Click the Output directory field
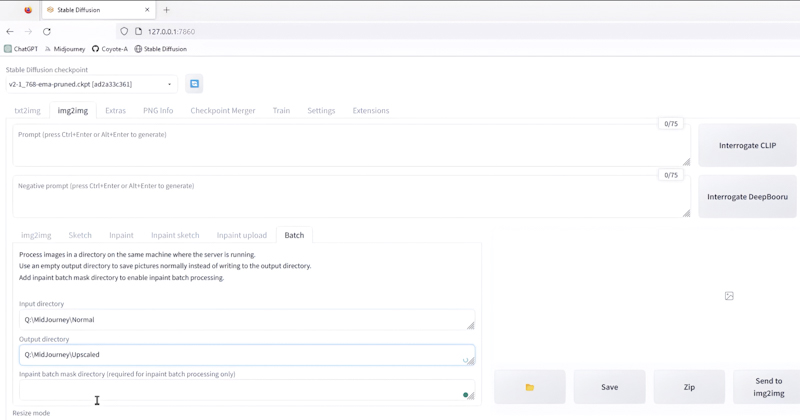Screen dimensions: 800x420 tap(247, 355)
